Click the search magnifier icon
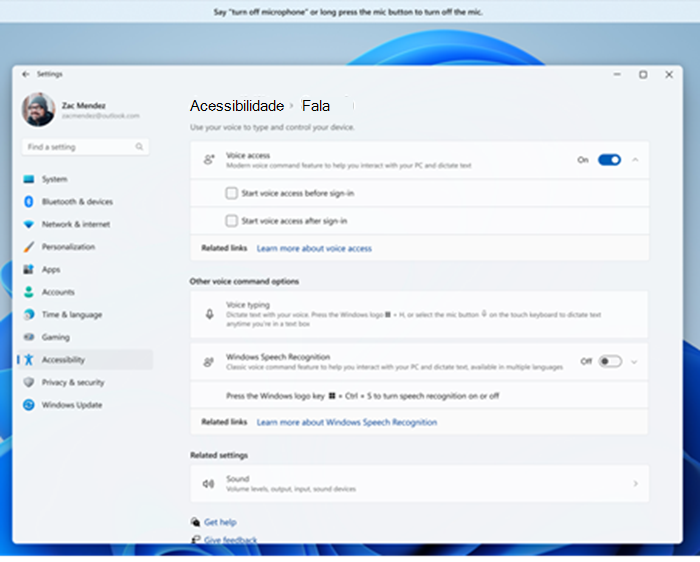 click(139, 147)
